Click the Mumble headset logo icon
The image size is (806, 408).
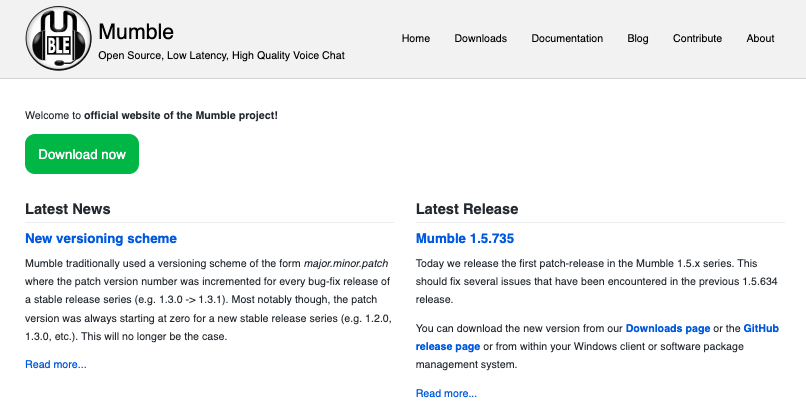click(x=58, y=39)
